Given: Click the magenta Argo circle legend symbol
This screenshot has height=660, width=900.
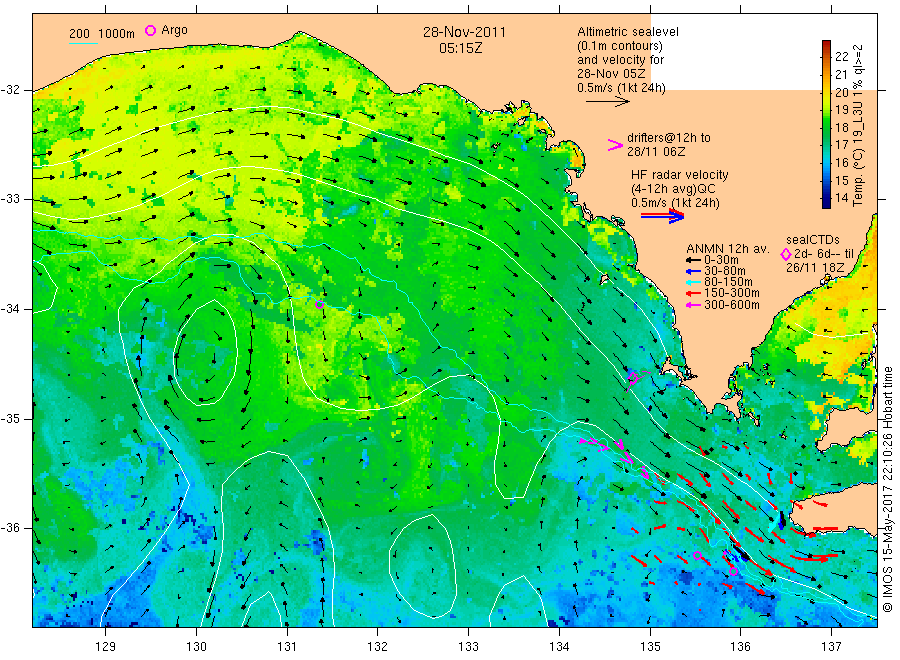Looking at the screenshot, I should click(x=150, y=30).
